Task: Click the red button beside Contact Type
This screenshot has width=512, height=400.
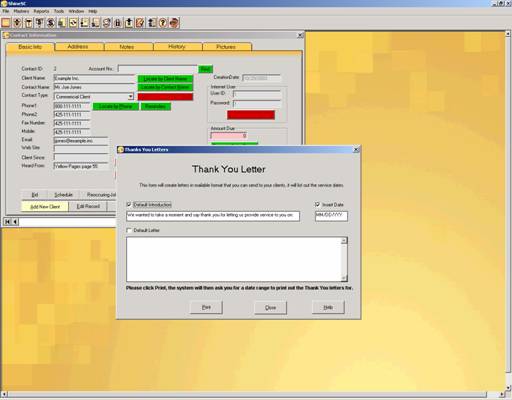Action: tap(165, 97)
